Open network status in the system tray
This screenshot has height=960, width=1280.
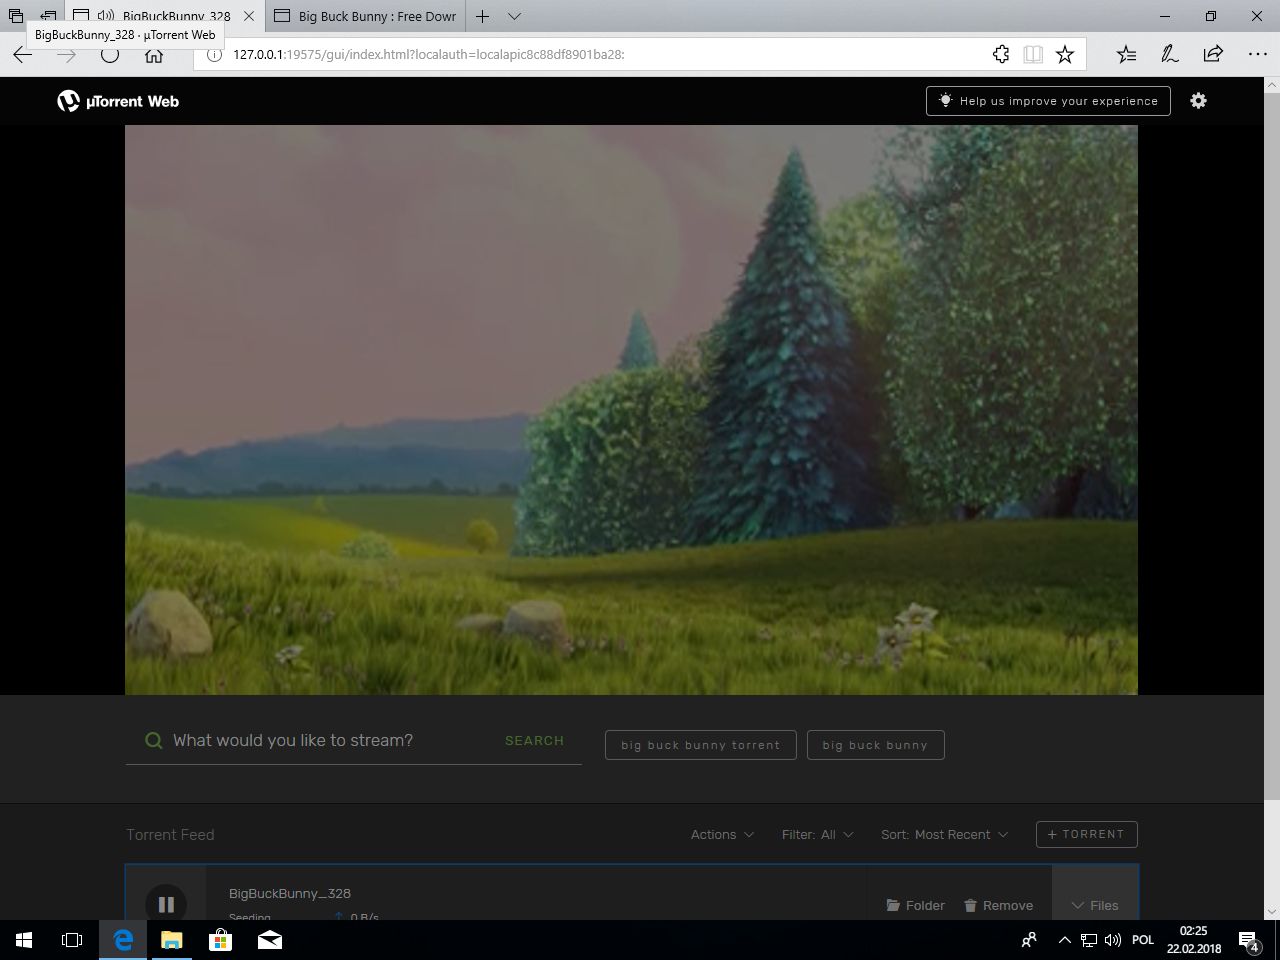[1088, 940]
